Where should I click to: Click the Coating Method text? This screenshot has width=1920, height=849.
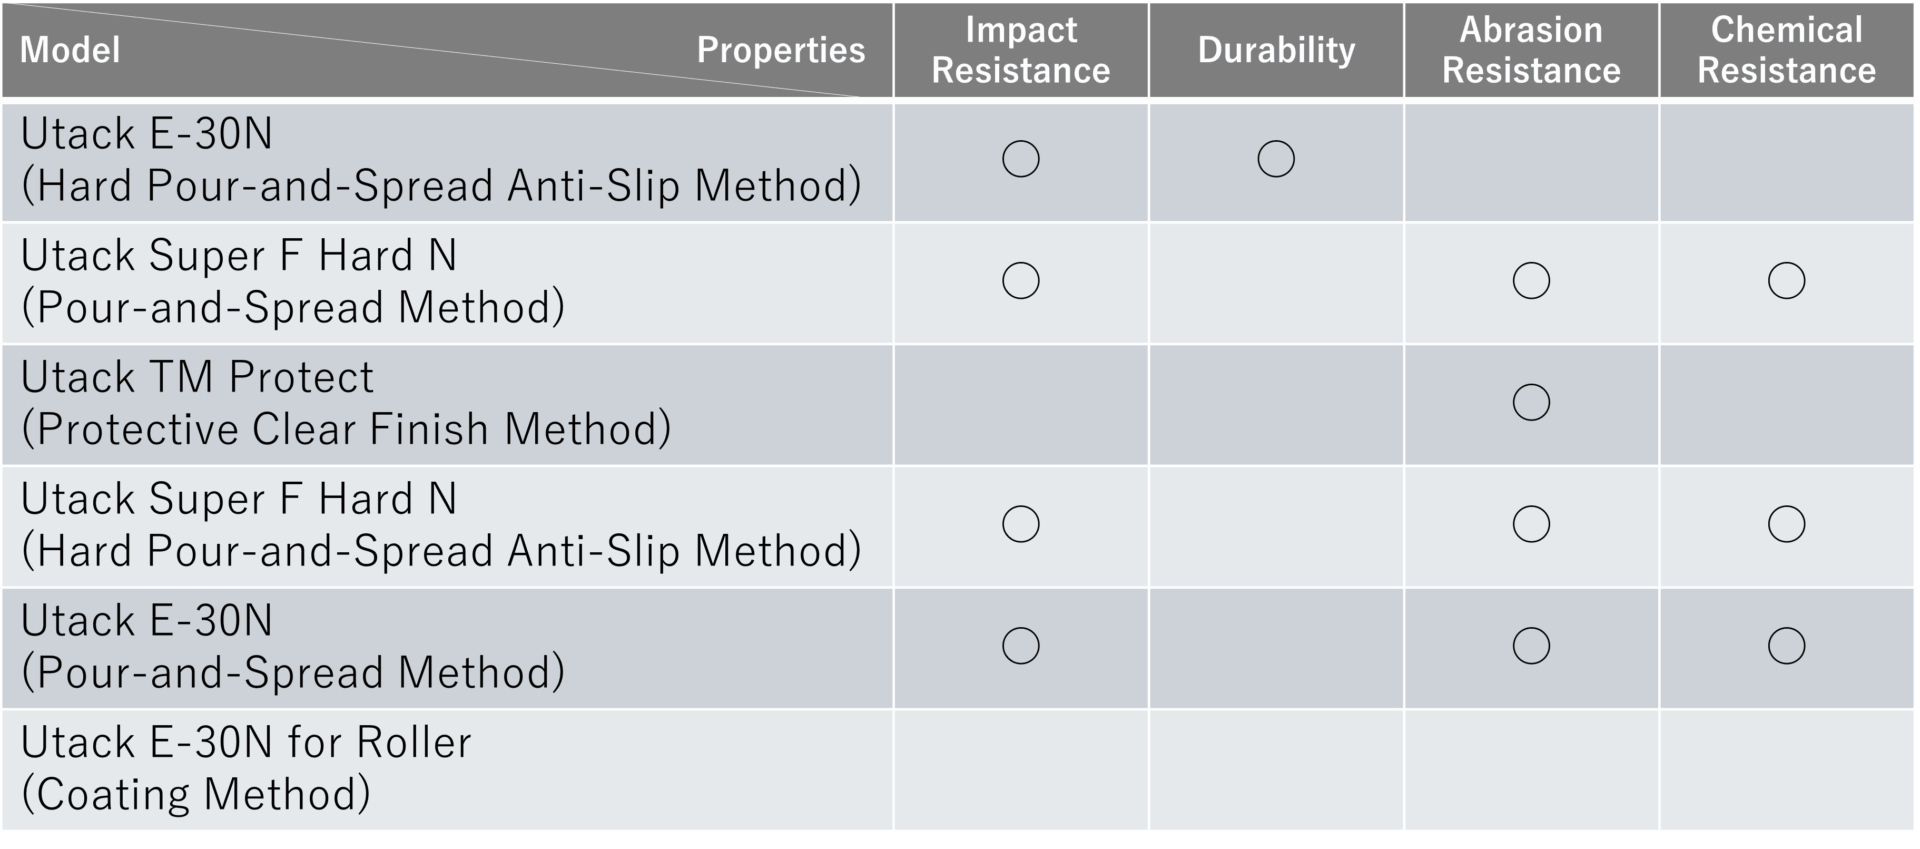196,795
